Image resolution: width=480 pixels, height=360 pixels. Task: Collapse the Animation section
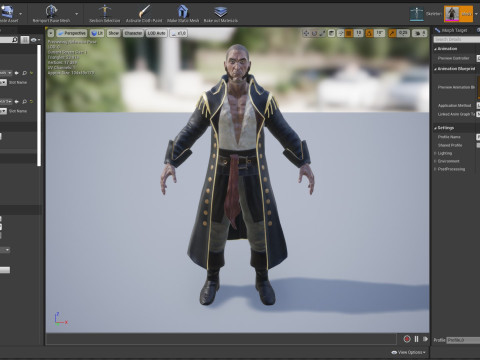[x=436, y=49]
